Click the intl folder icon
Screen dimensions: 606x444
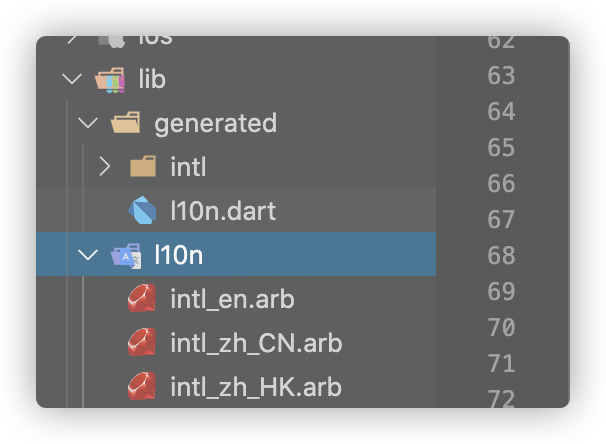tap(143, 166)
